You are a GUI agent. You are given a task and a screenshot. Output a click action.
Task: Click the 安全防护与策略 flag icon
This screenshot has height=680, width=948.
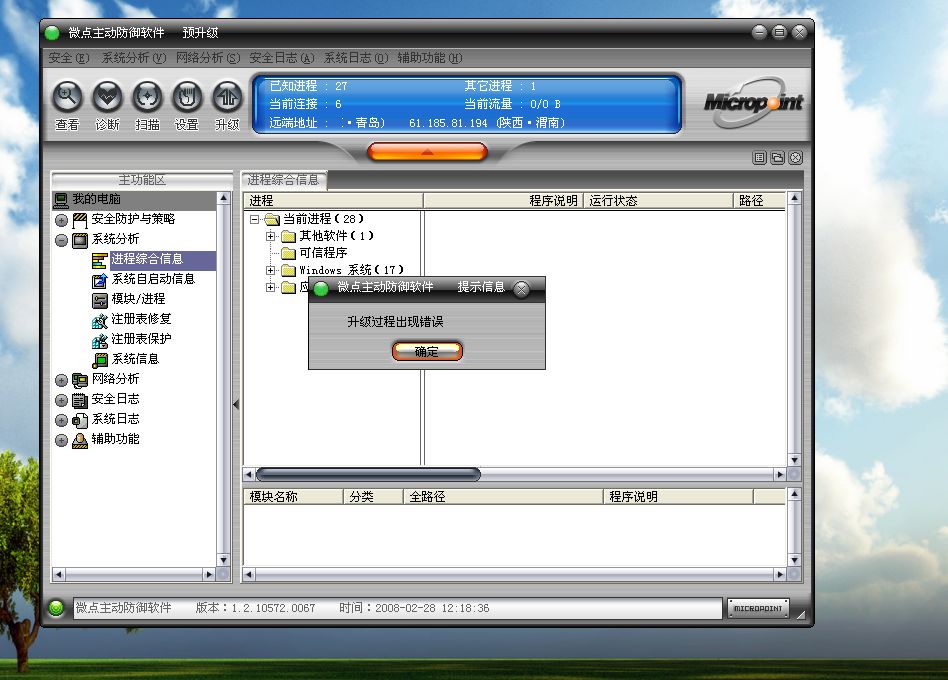tap(80, 220)
